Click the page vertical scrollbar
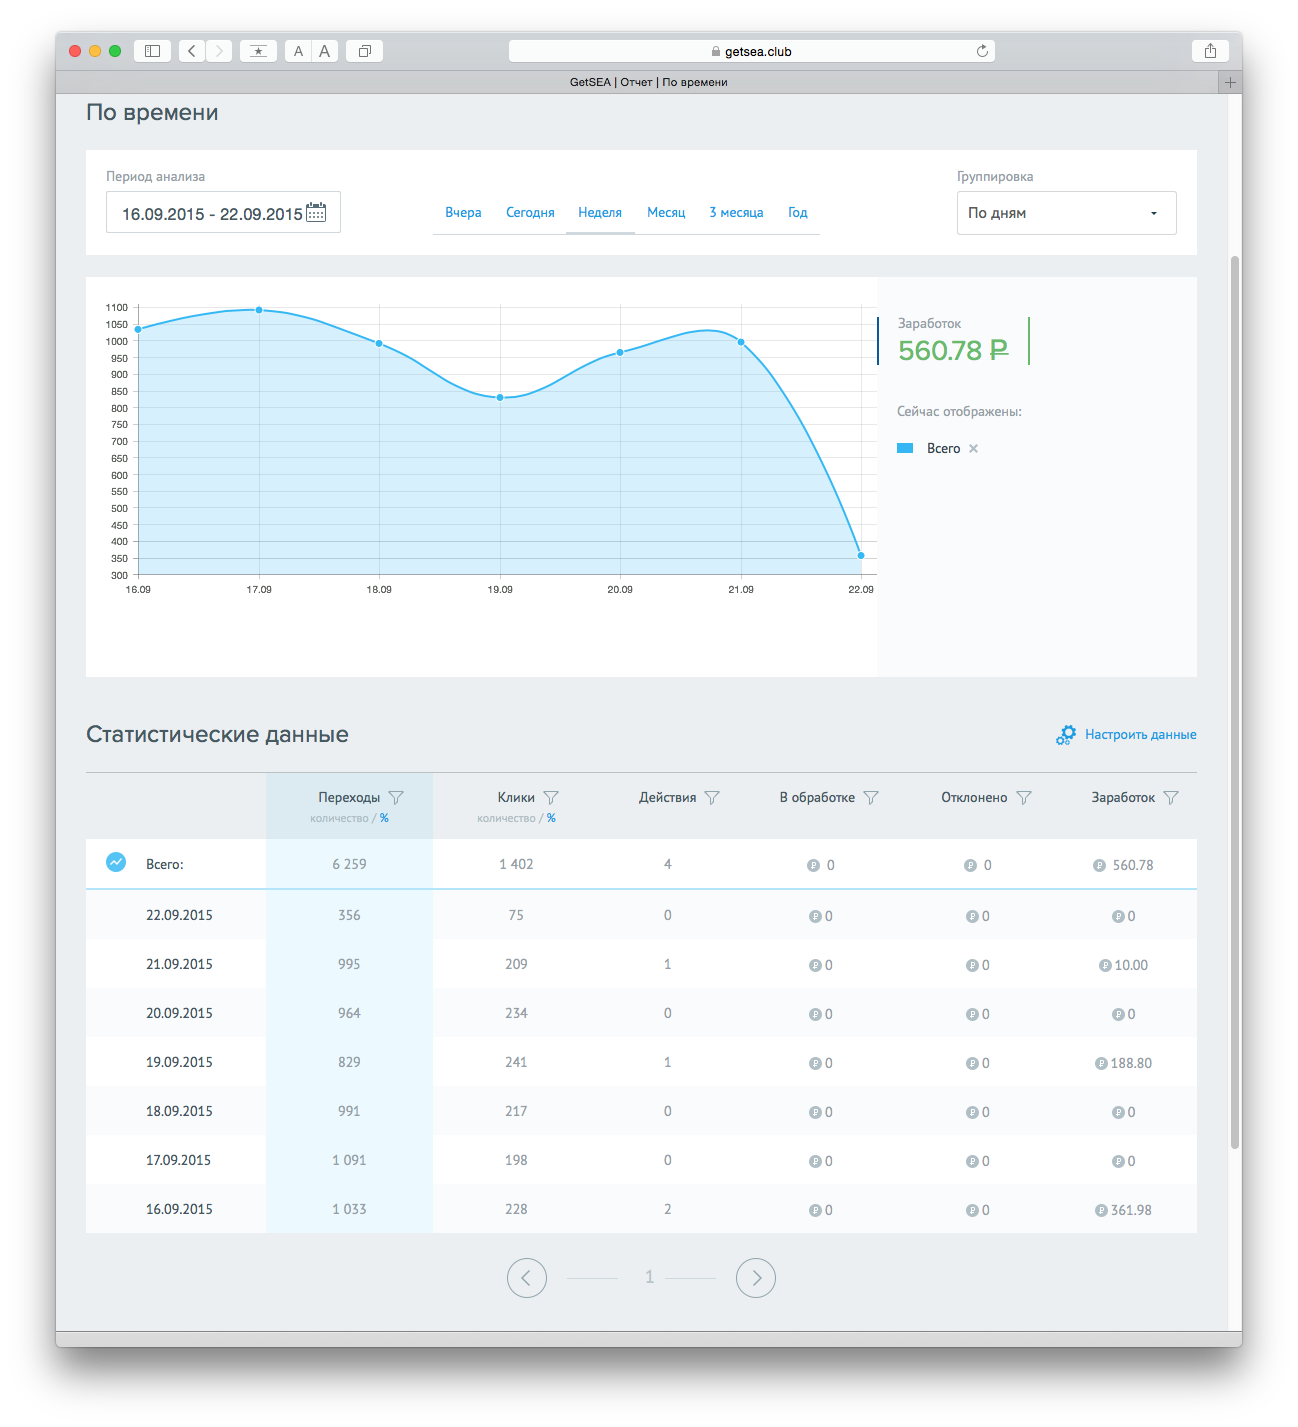 point(1235,702)
